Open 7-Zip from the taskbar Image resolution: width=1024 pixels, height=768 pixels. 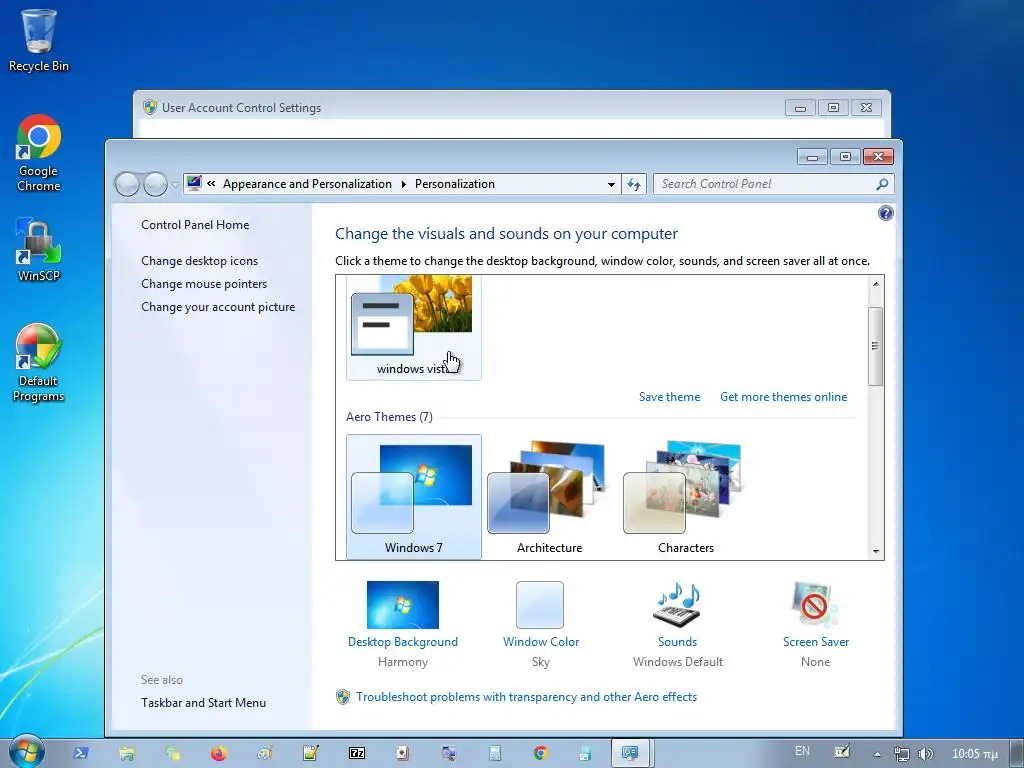[x=357, y=754]
